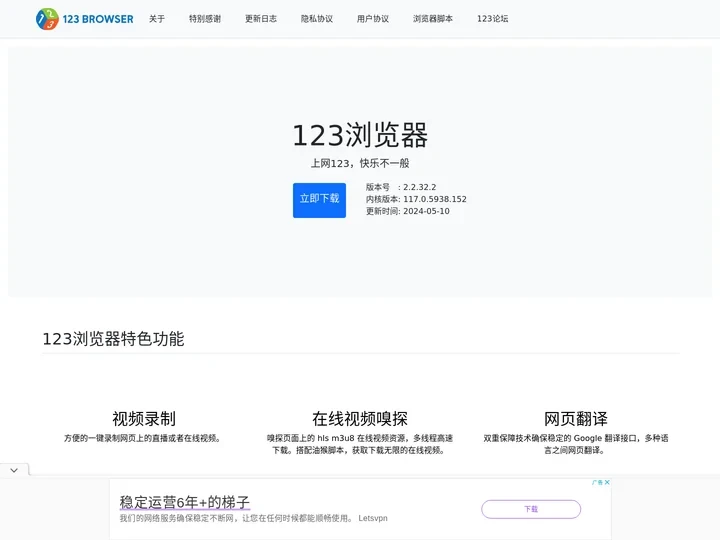Click the 123浏览器特色功能 heading
This screenshot has width=720, height=540.
[113, 339]
